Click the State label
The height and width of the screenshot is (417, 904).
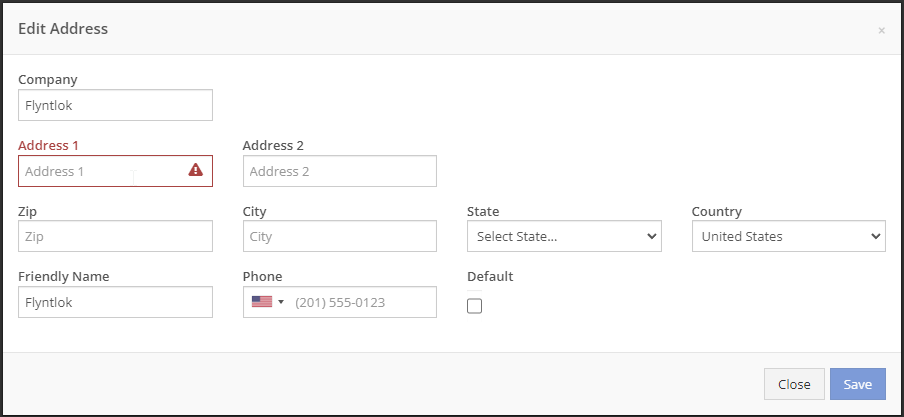[x=483, y=212]
